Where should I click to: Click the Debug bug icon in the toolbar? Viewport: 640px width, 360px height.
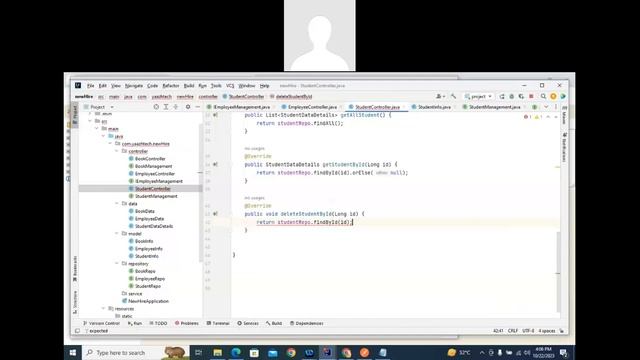(x=512, y=96)
